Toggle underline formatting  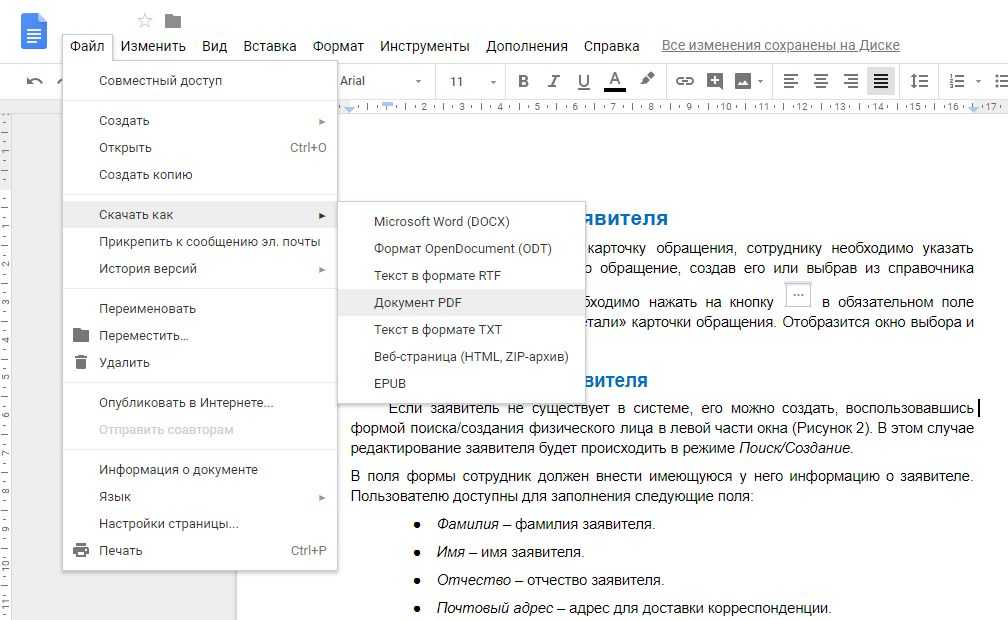point(582,81)
